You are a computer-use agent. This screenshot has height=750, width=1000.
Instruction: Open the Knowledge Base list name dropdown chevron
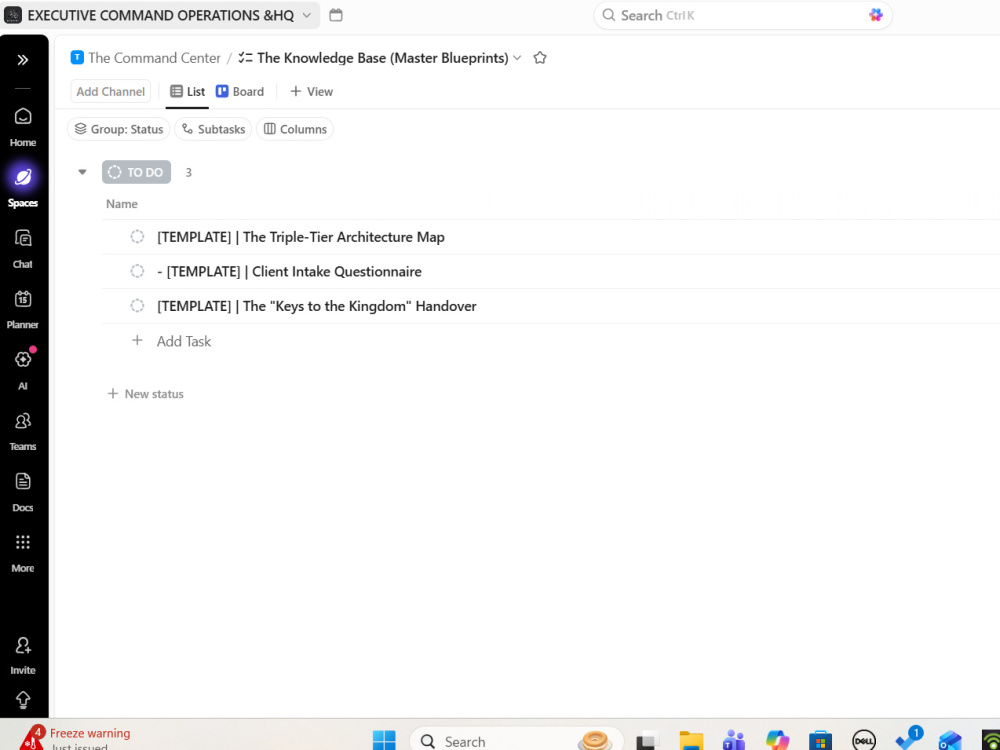[517, 58]
